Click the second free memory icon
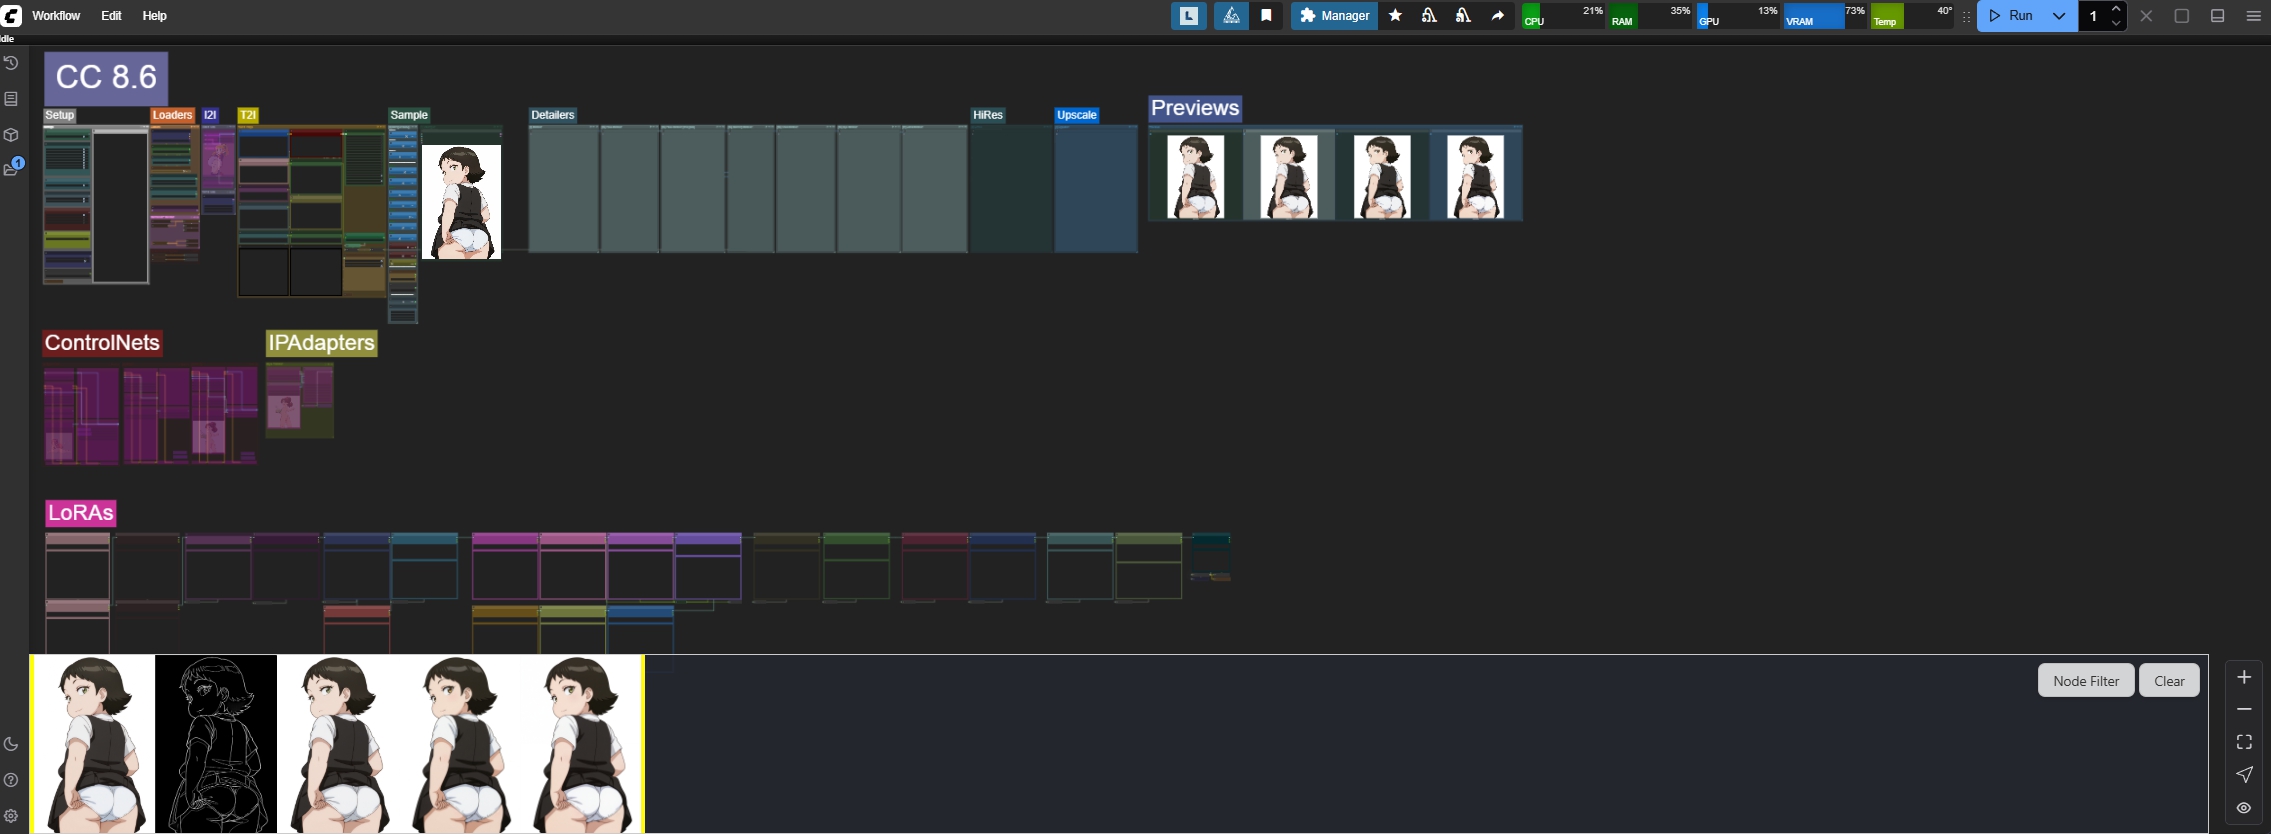Image resolution: width=2271 pixels, height=834 pixels. (x=1463, y=16)
